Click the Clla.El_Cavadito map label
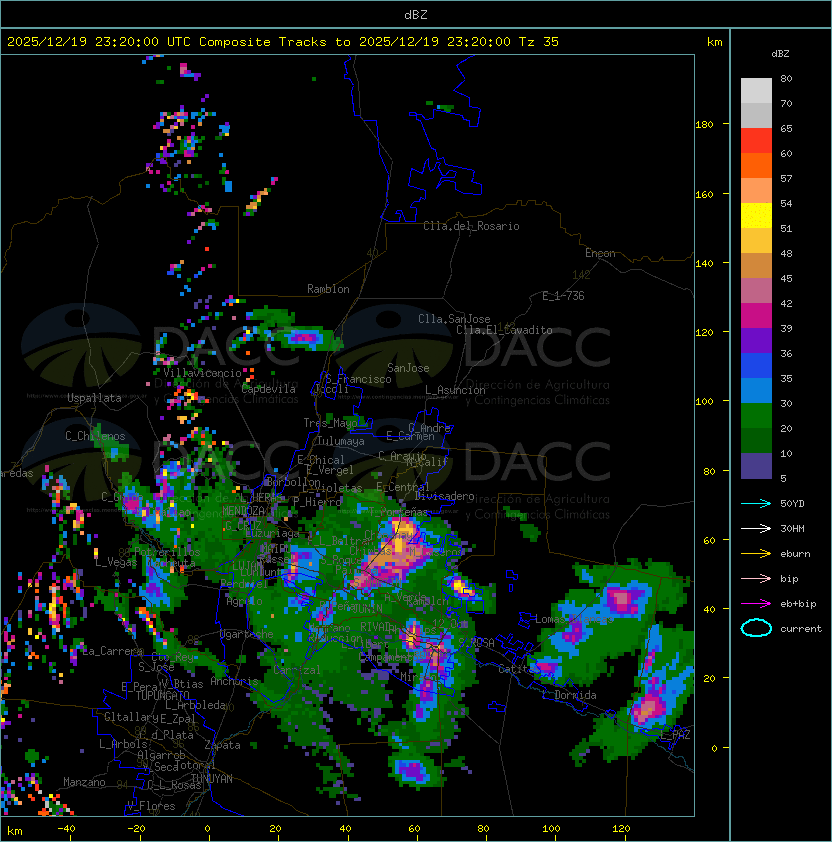832x842 pixels. (504, 330)
